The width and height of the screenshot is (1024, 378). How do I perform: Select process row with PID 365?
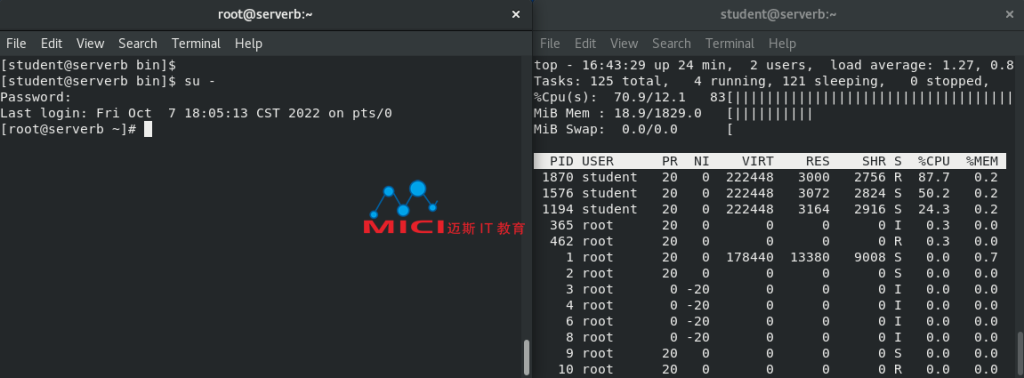point(770,225)
